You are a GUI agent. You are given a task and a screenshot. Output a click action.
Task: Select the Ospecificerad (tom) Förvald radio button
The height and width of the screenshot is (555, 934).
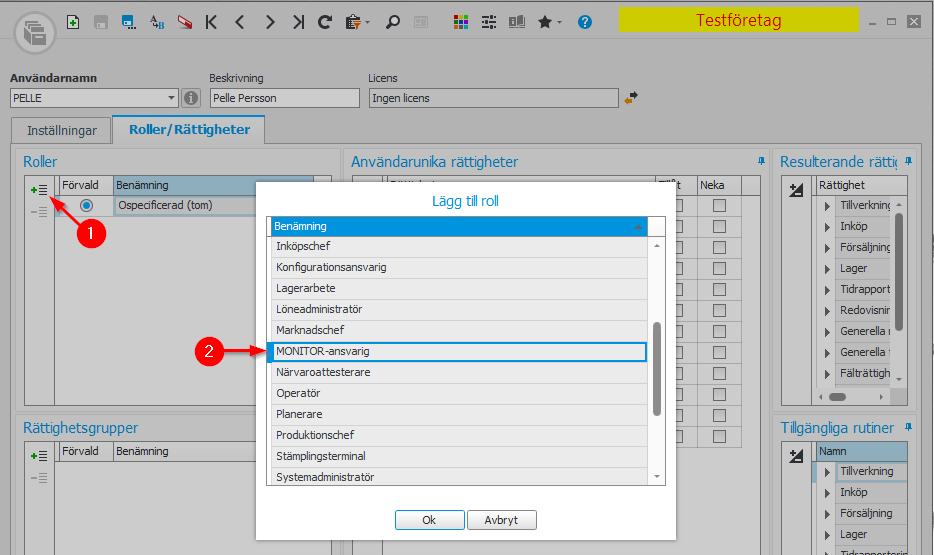pyautogui.click(x=86, y=206)
